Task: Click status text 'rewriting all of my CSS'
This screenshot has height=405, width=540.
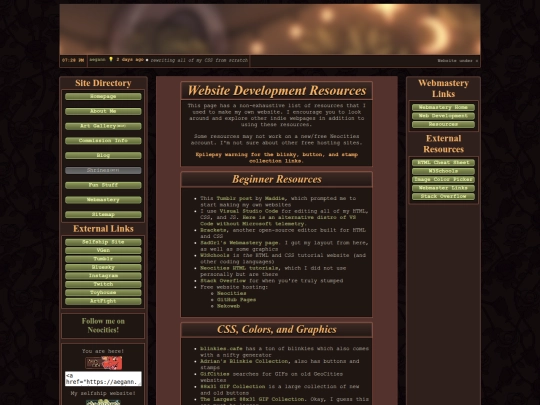Action: point(199,60)
